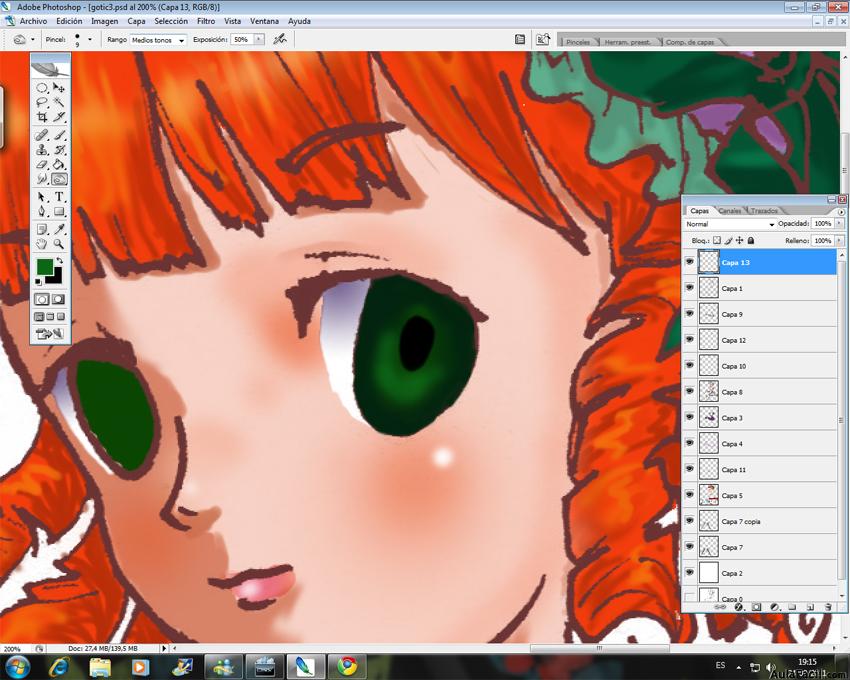Select the Clone Stamp tool
The height and width of the screenshot is (680, 850).
pos(42,150)
